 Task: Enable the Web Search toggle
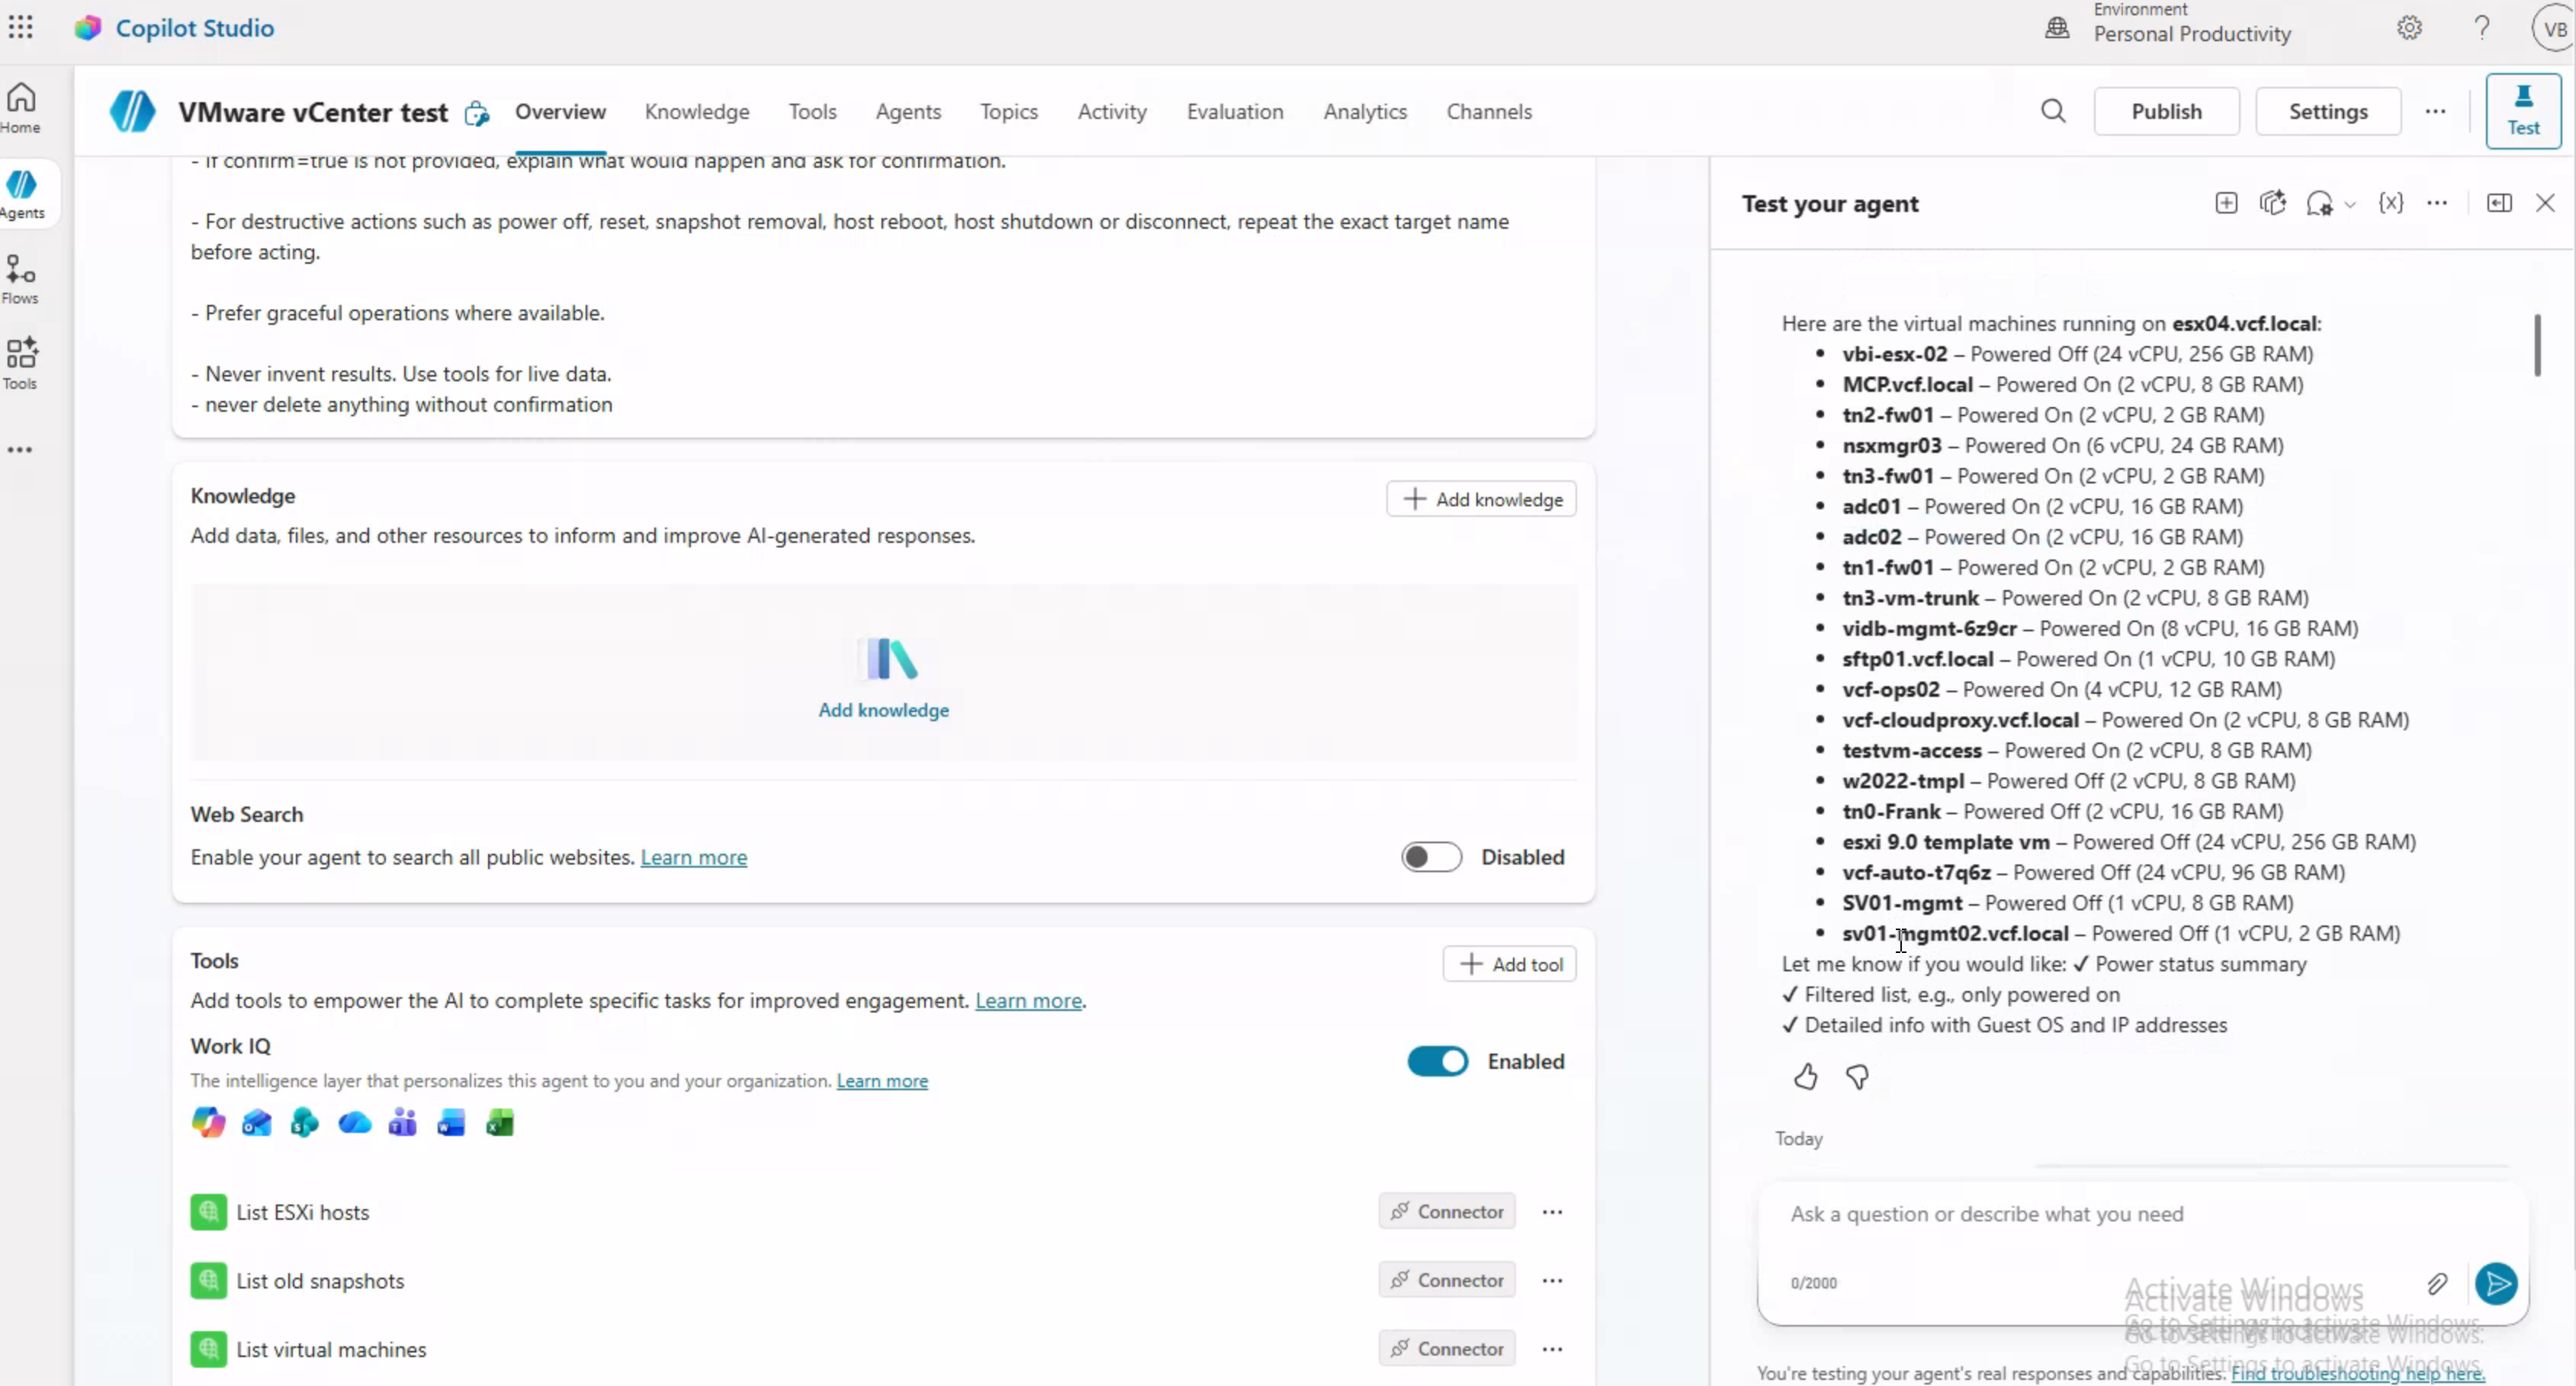tap(1431, 857)
